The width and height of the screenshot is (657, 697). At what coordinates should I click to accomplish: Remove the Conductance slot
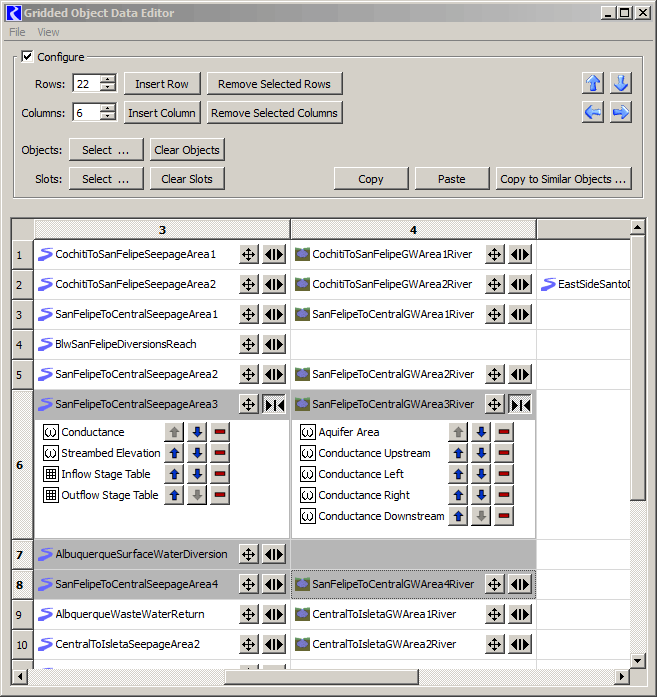pos(220,432)
